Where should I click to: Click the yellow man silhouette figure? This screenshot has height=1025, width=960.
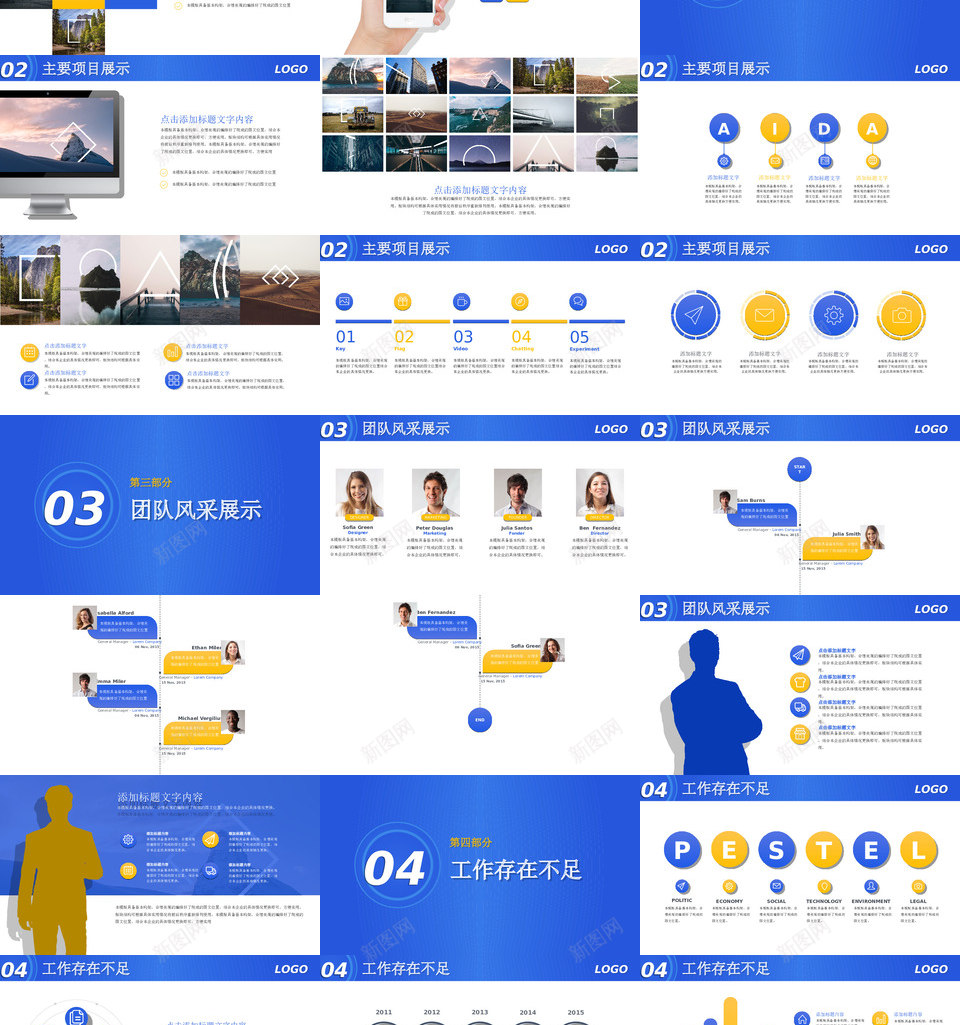(x=58, y=870)
